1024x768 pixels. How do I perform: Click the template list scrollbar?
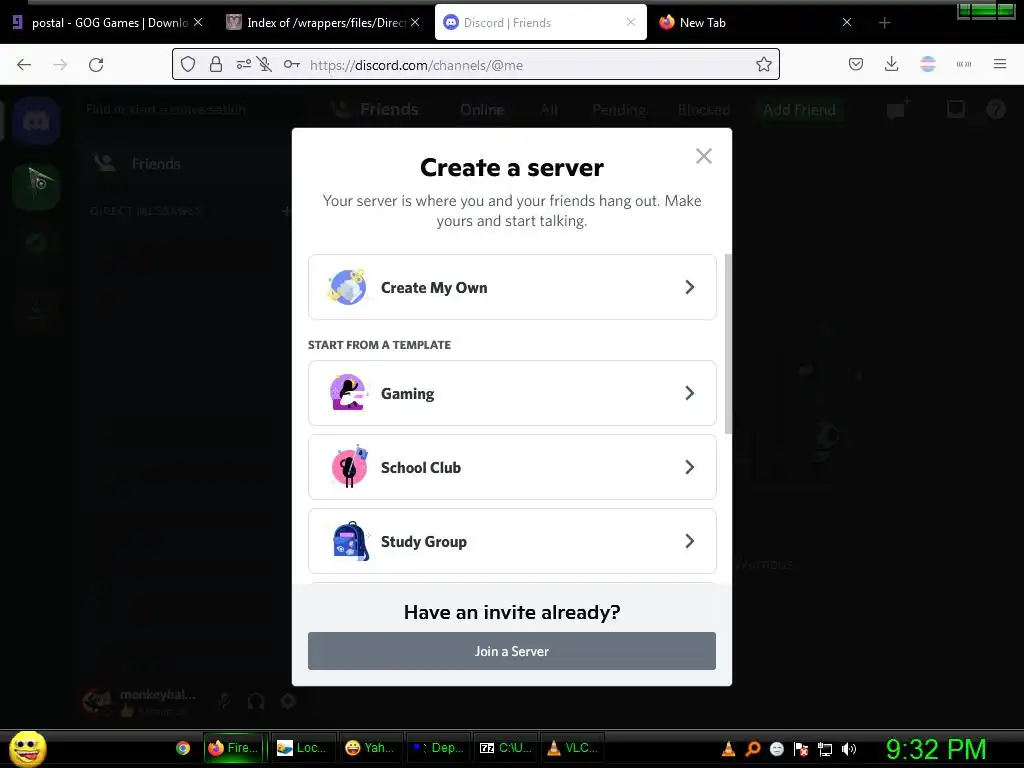click(728, 344)
